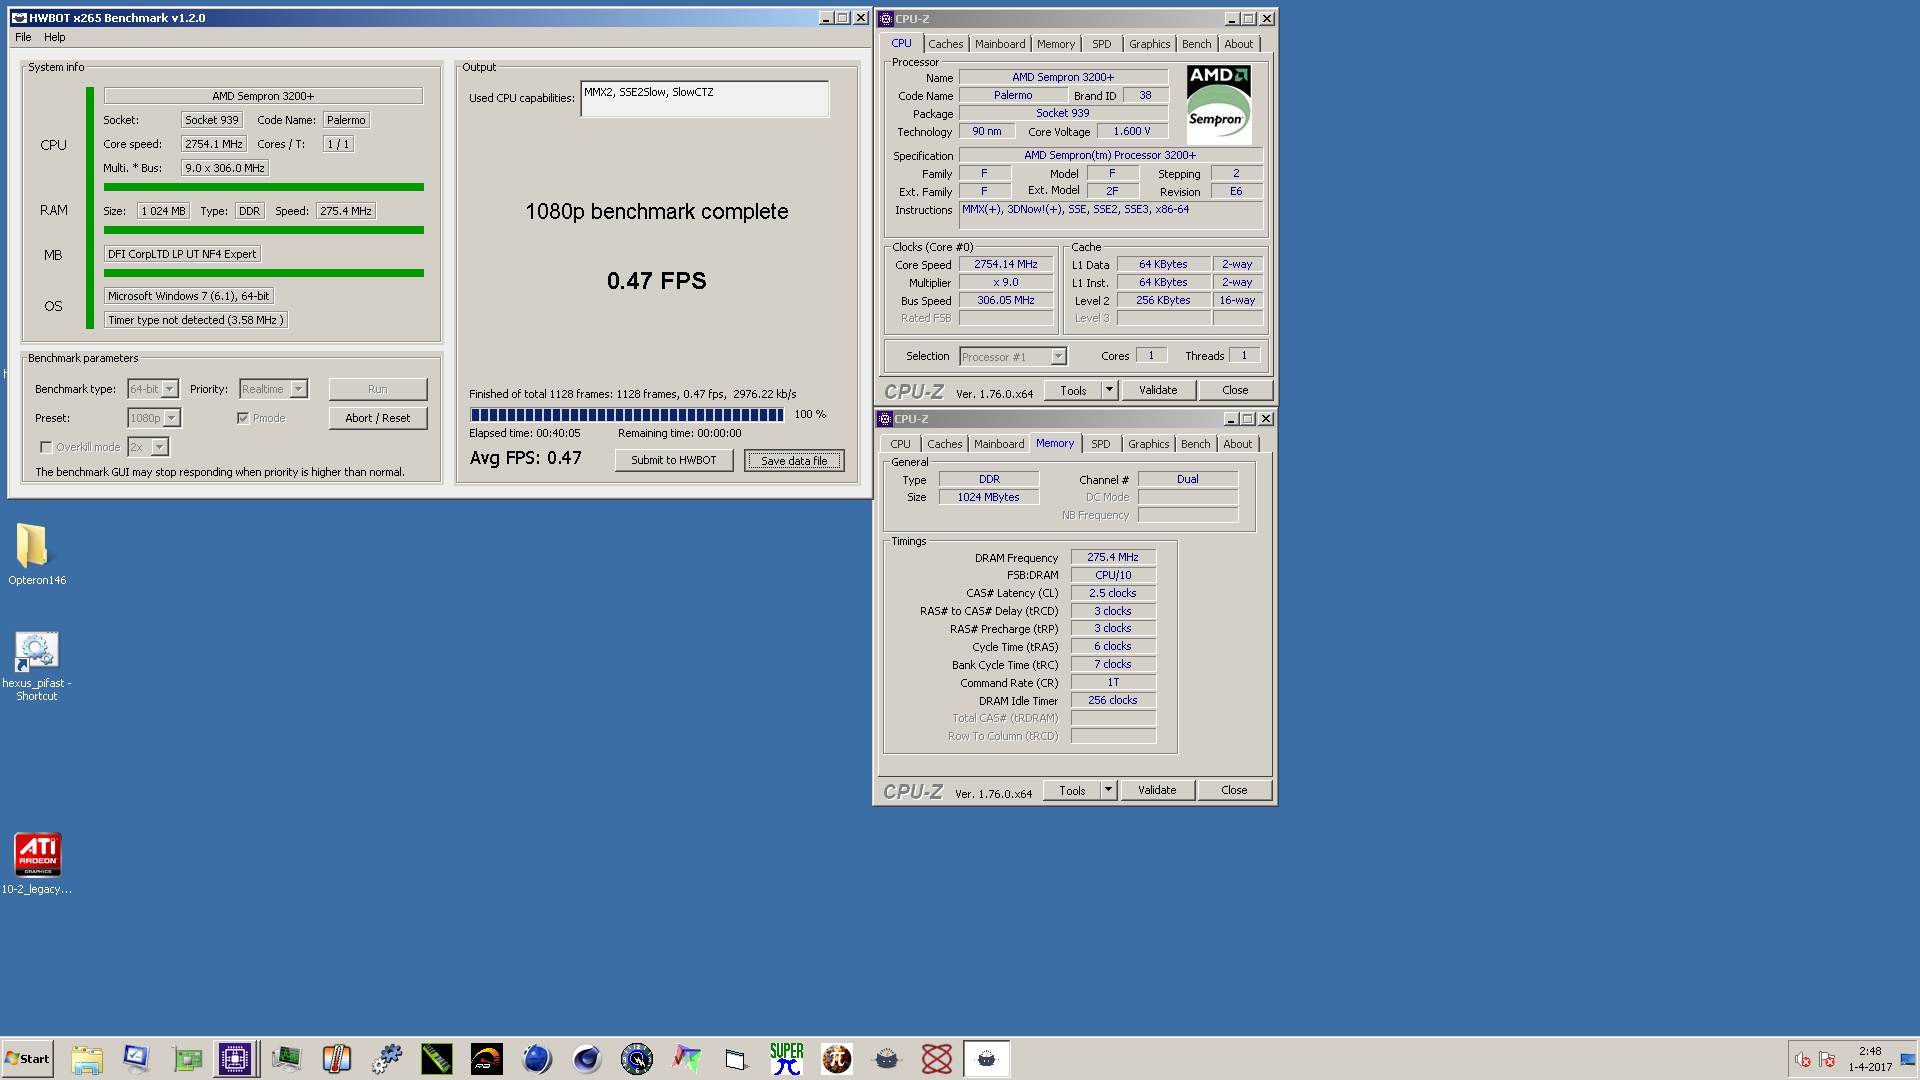Switch to Caches tab in CPU-Z processor window
Viewport: 1920px width, 1080px height.
tap(945, 44)
